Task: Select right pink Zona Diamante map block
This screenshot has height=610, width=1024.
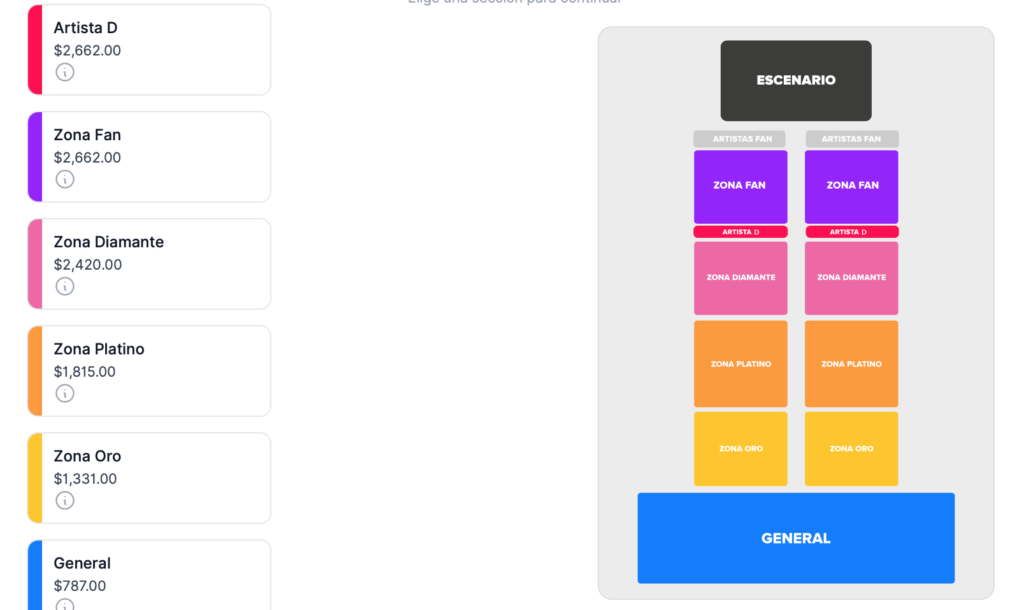Action: [x=852, y=278]
